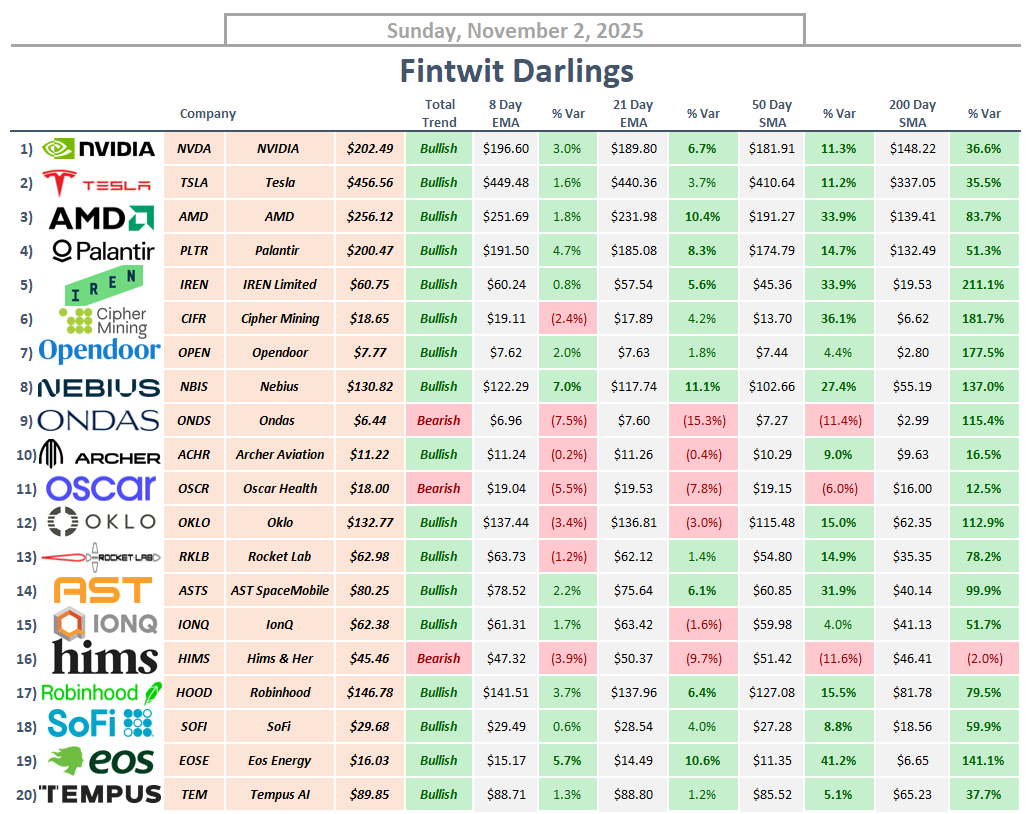The width and height of the screenshot is (1026, 814).
Task: Click the Total Trend column header
Action: pos(439,113)
